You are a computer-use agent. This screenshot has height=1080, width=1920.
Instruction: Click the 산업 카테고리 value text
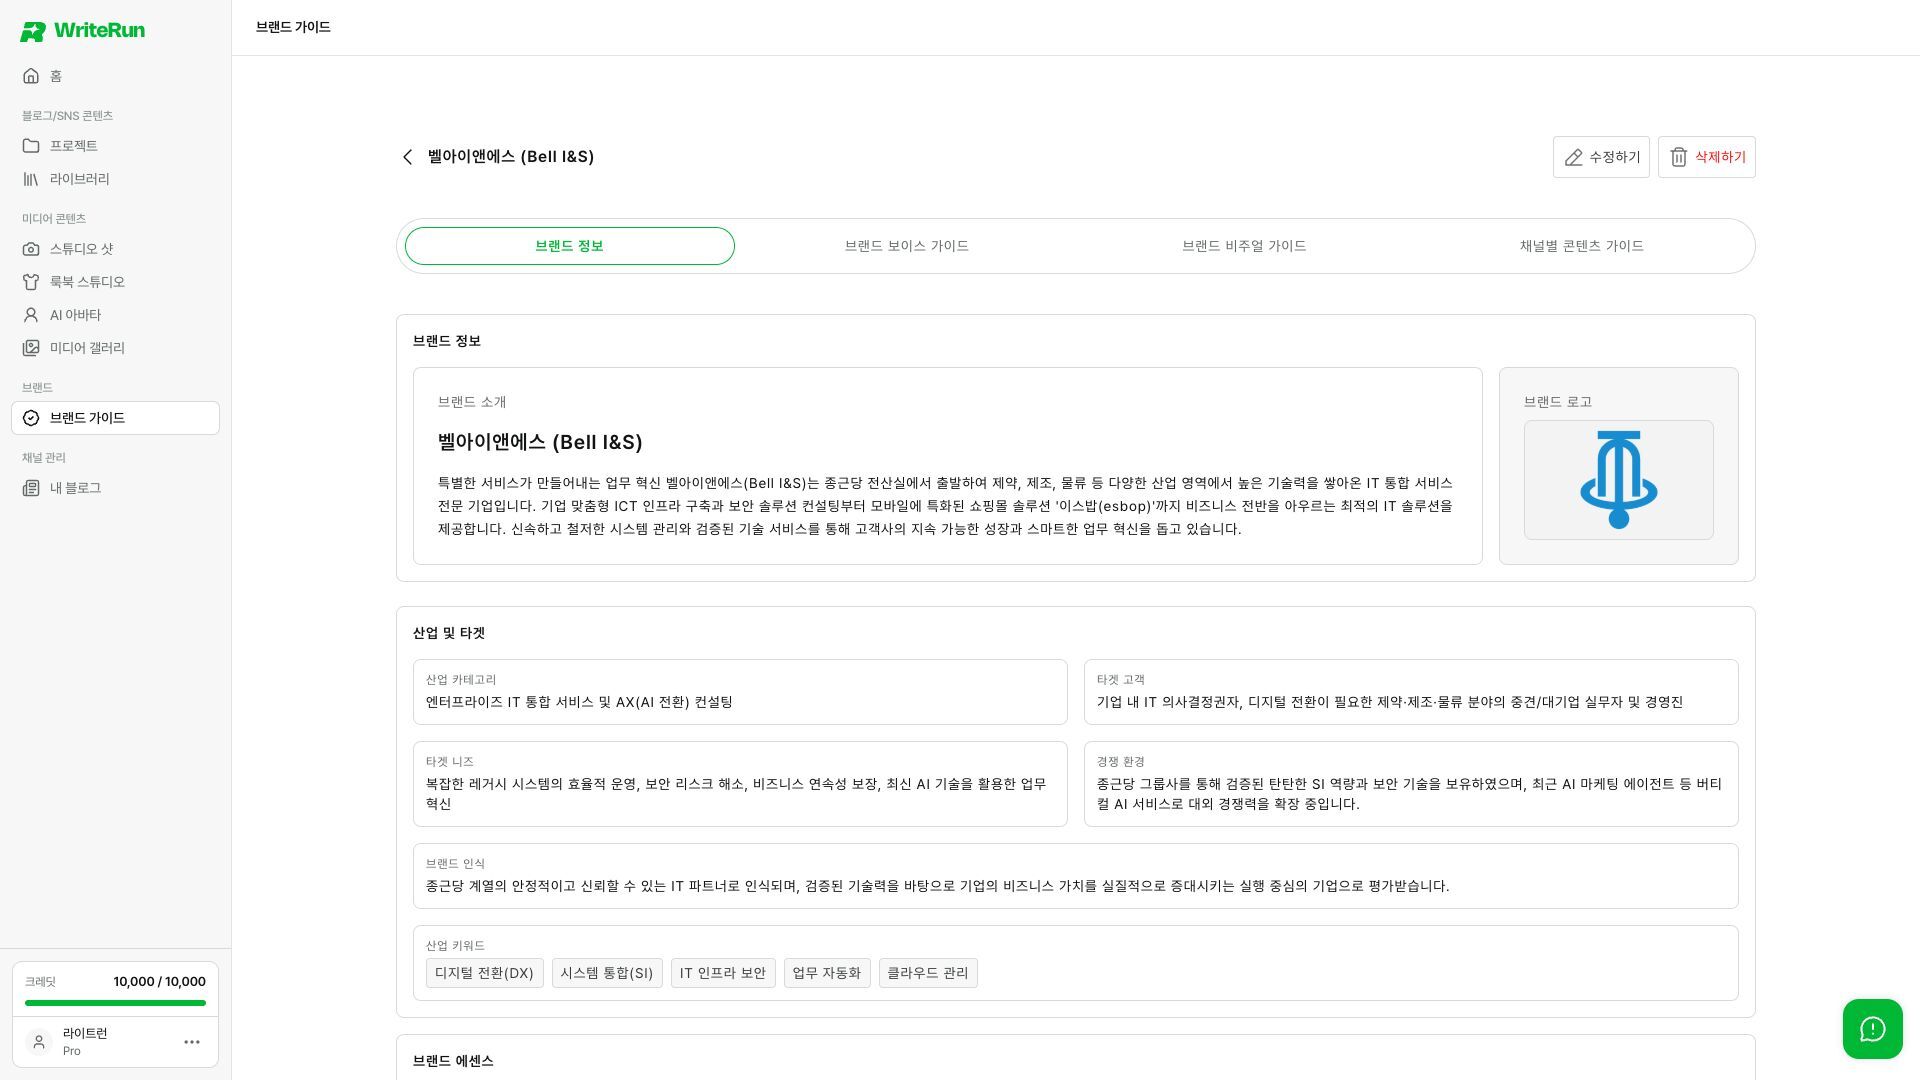pyautogui.click(x=579, y=702)
